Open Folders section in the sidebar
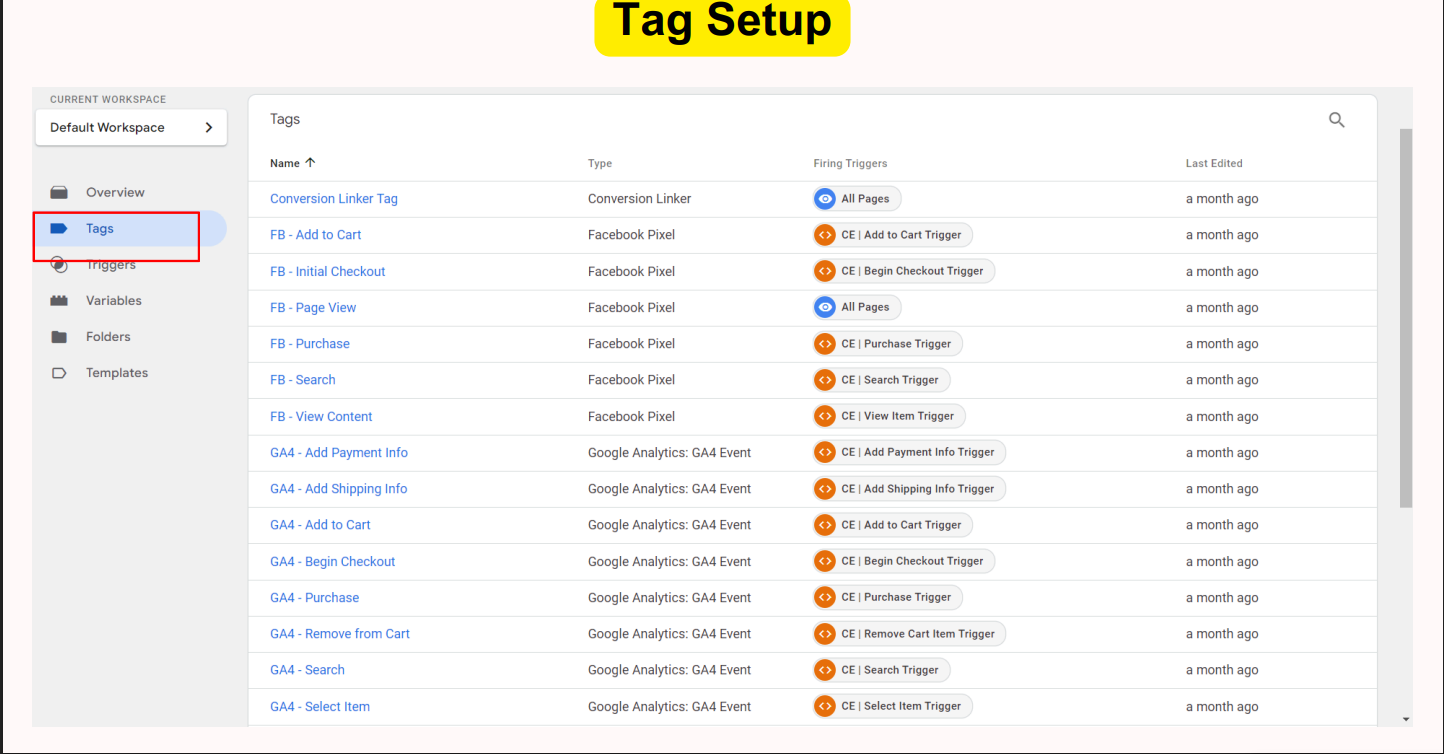 click(x=108, y=337)
